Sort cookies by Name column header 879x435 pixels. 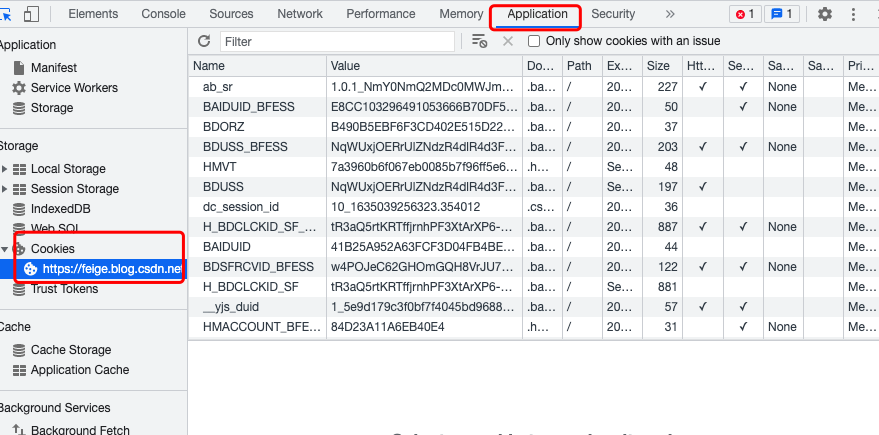pos(257,66)
